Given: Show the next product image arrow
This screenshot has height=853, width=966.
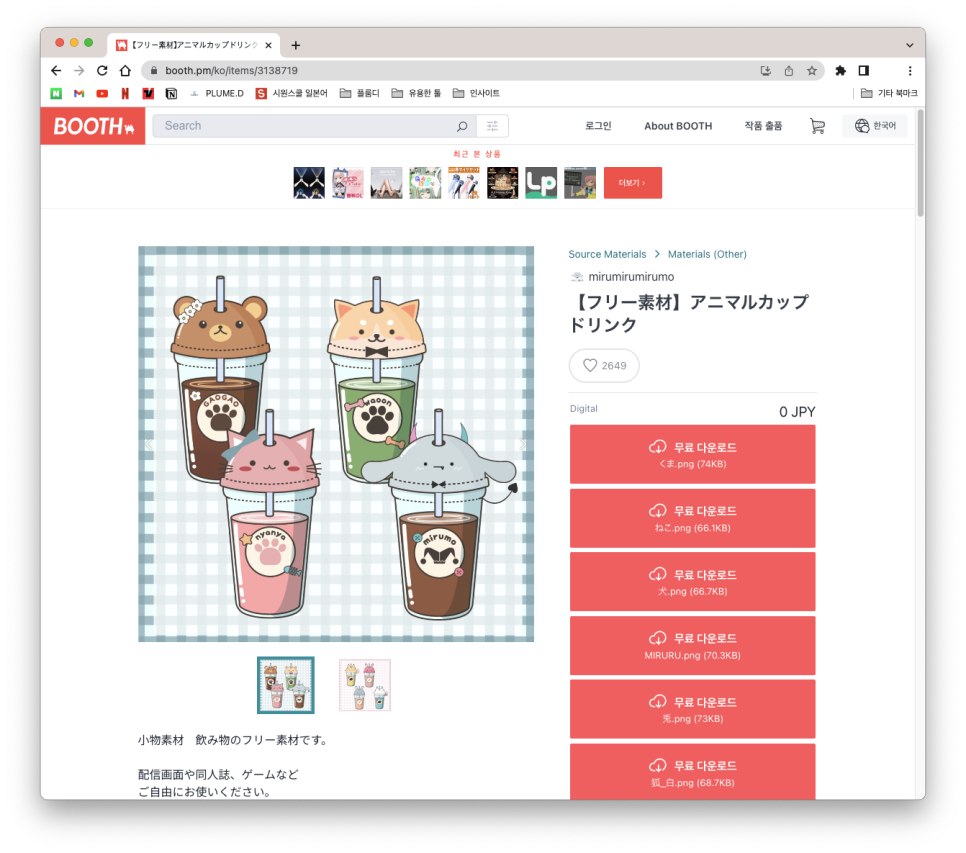Looking at the screenshot, I should click(x=522, y=445).
